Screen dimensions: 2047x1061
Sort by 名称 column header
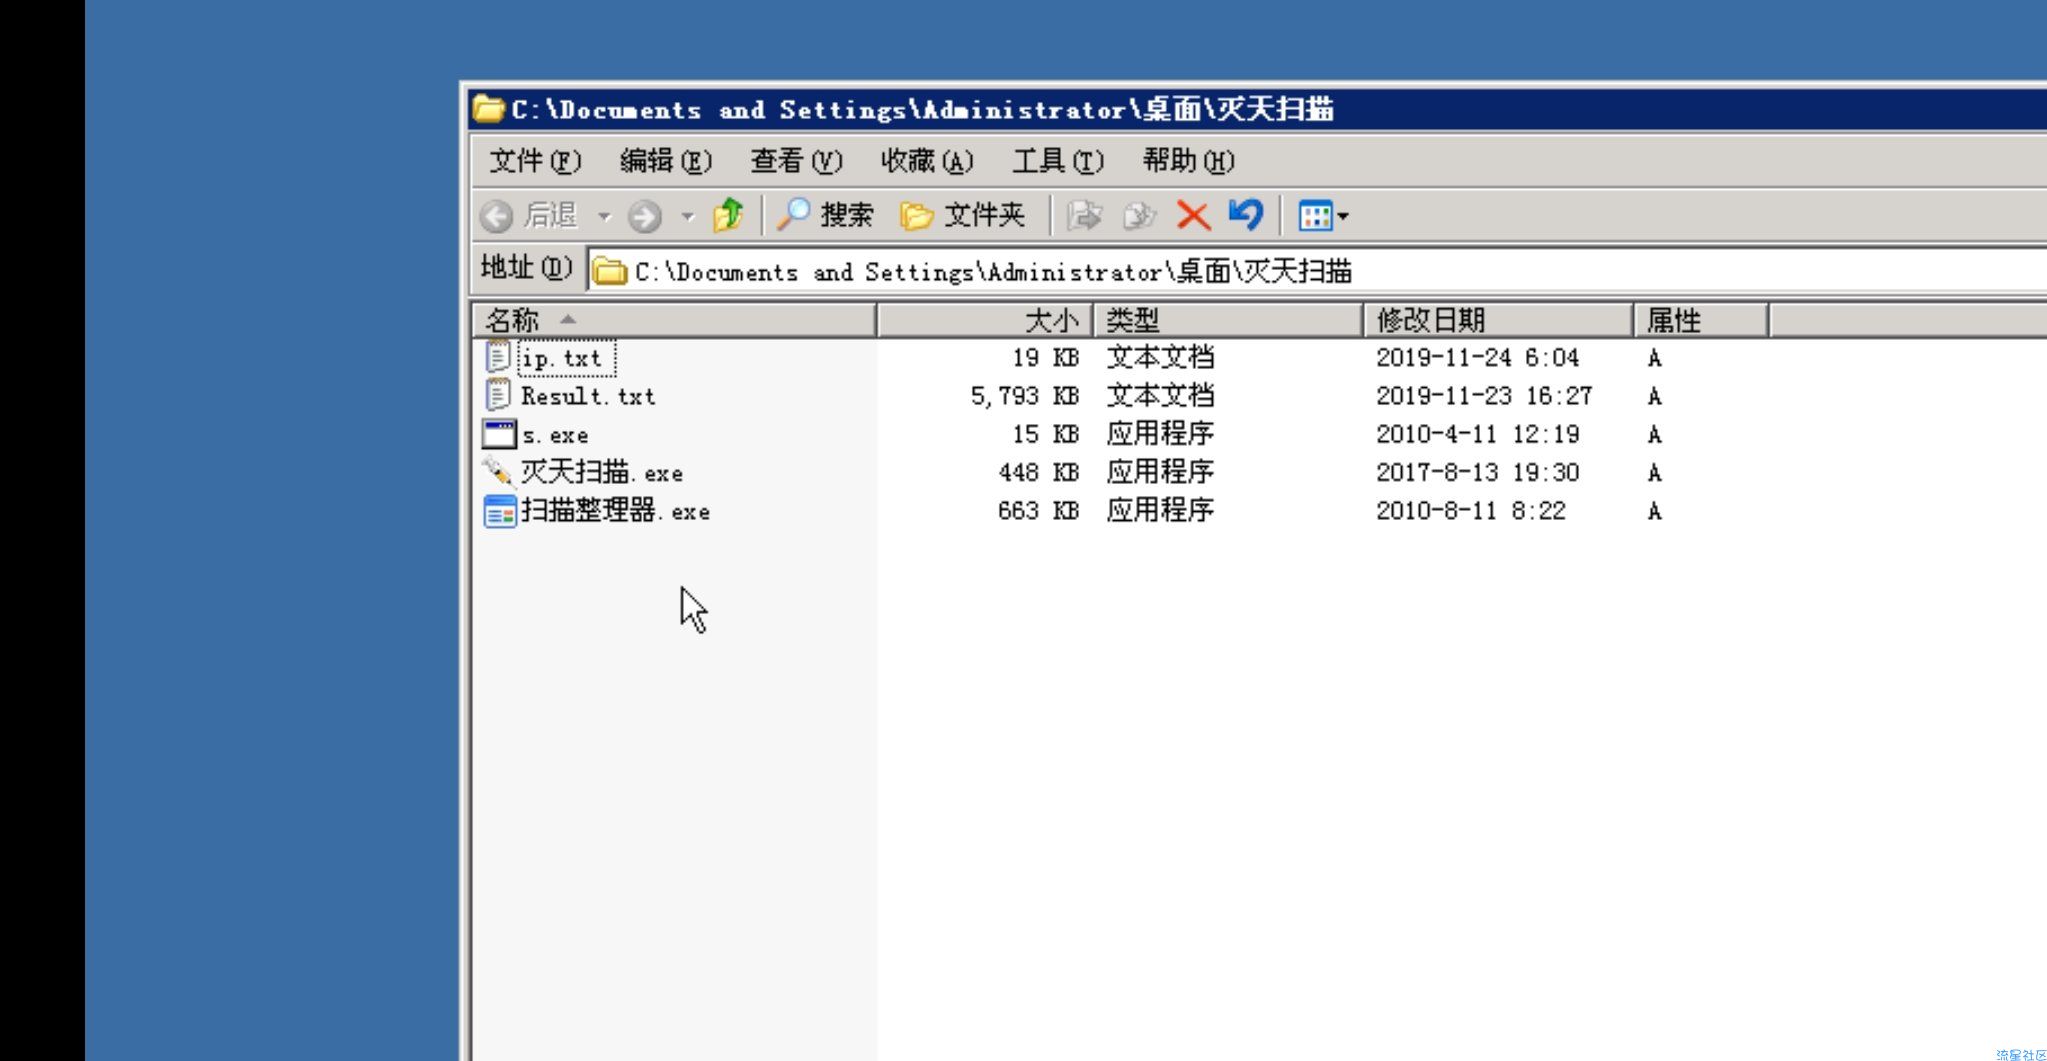675,320
